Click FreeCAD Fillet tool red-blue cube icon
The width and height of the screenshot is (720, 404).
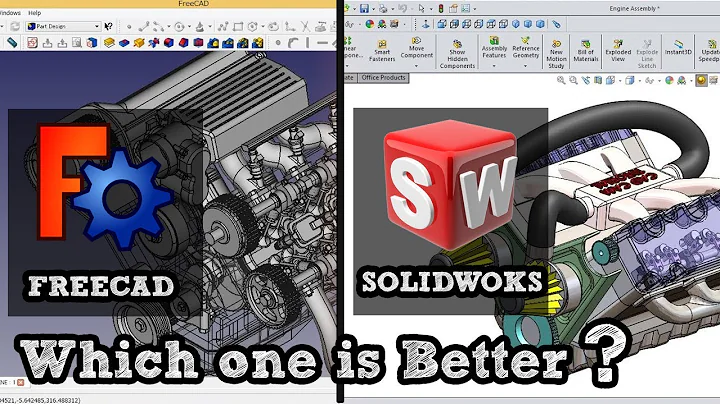tap(169, 43)
